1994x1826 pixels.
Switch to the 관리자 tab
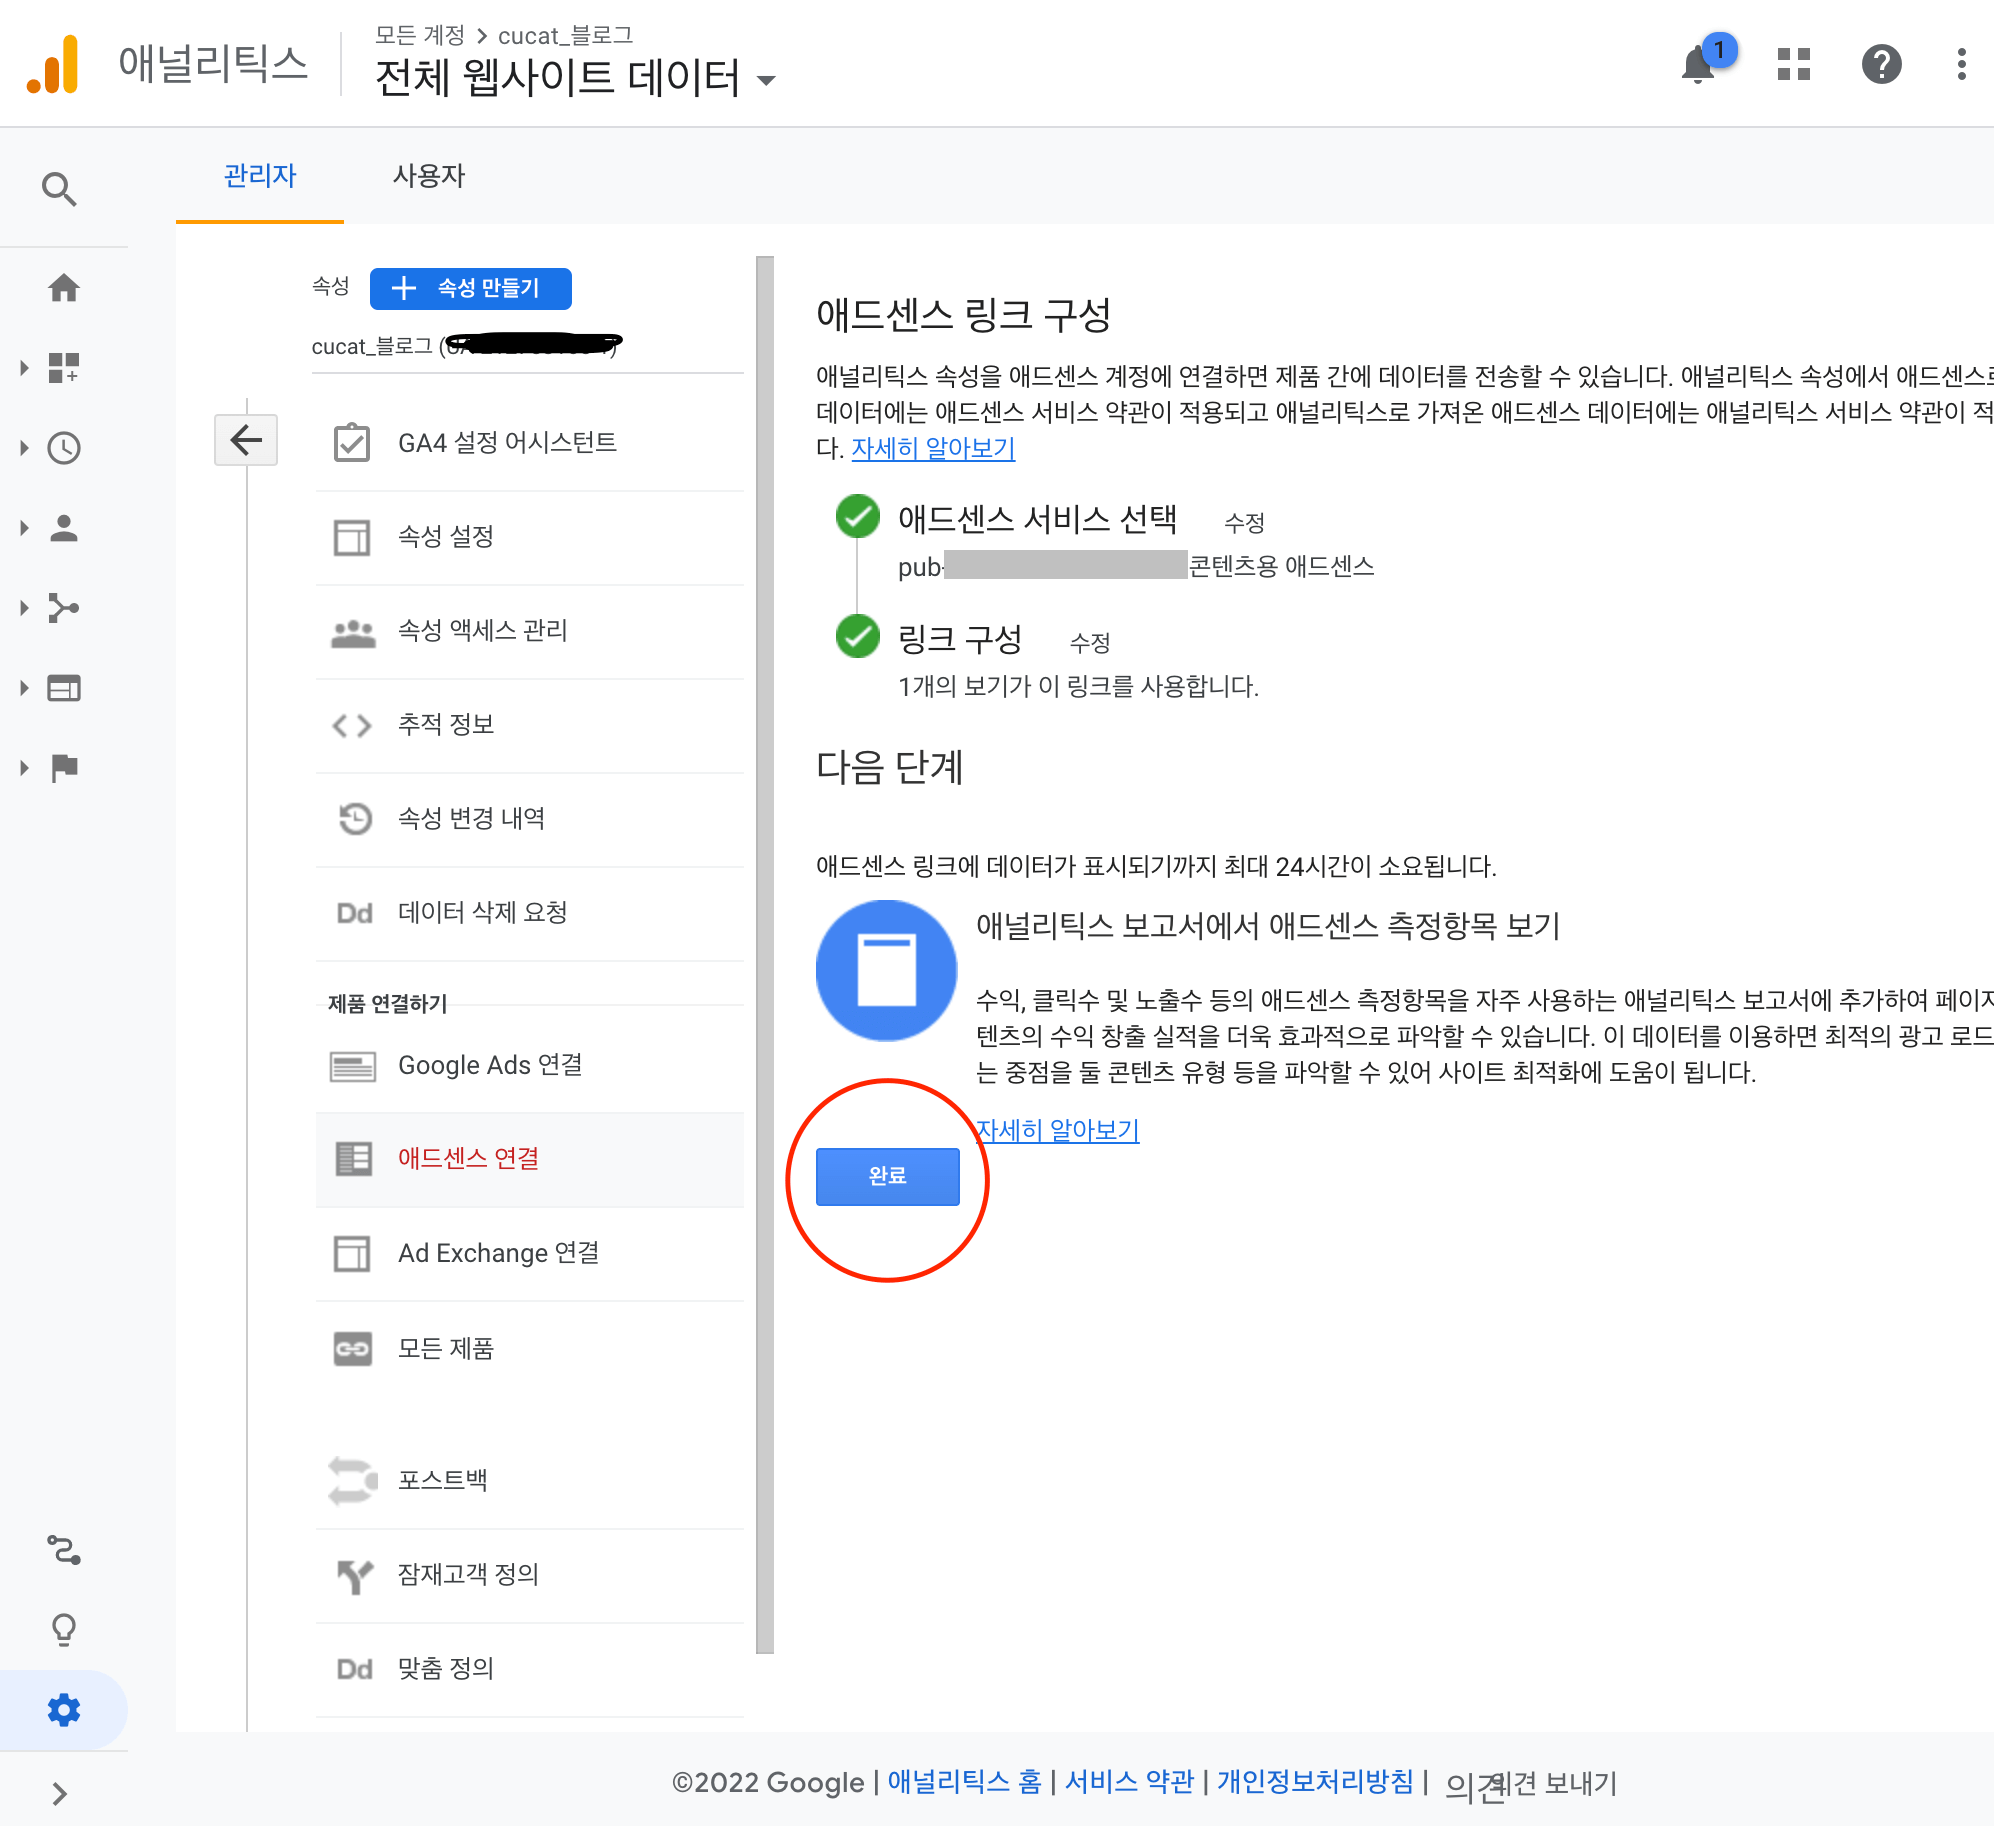point(260,176)
